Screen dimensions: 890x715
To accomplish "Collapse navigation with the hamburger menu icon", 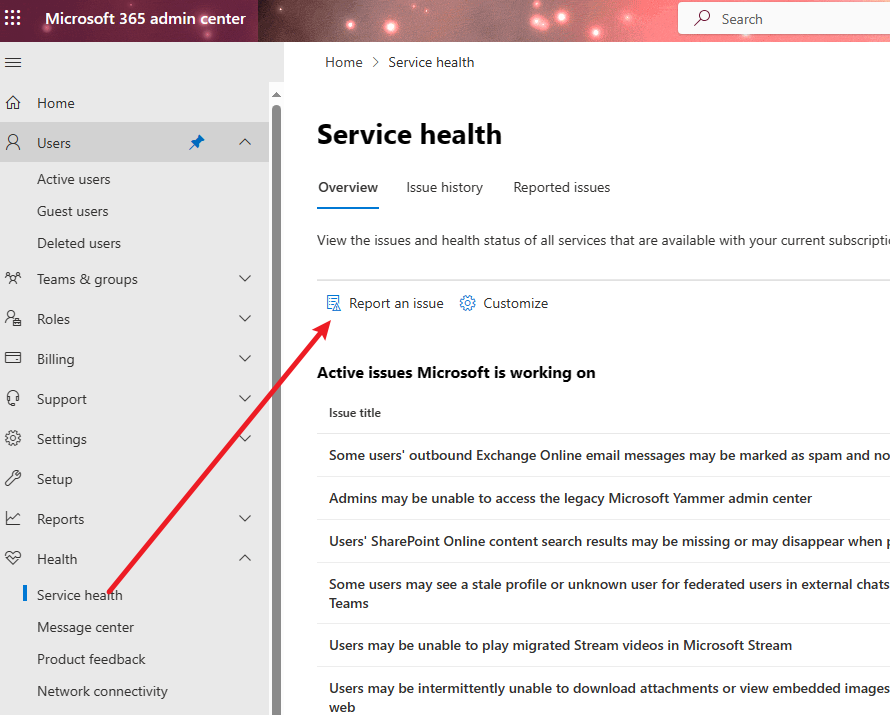I will pyautogui.click(x=13, y=62).
